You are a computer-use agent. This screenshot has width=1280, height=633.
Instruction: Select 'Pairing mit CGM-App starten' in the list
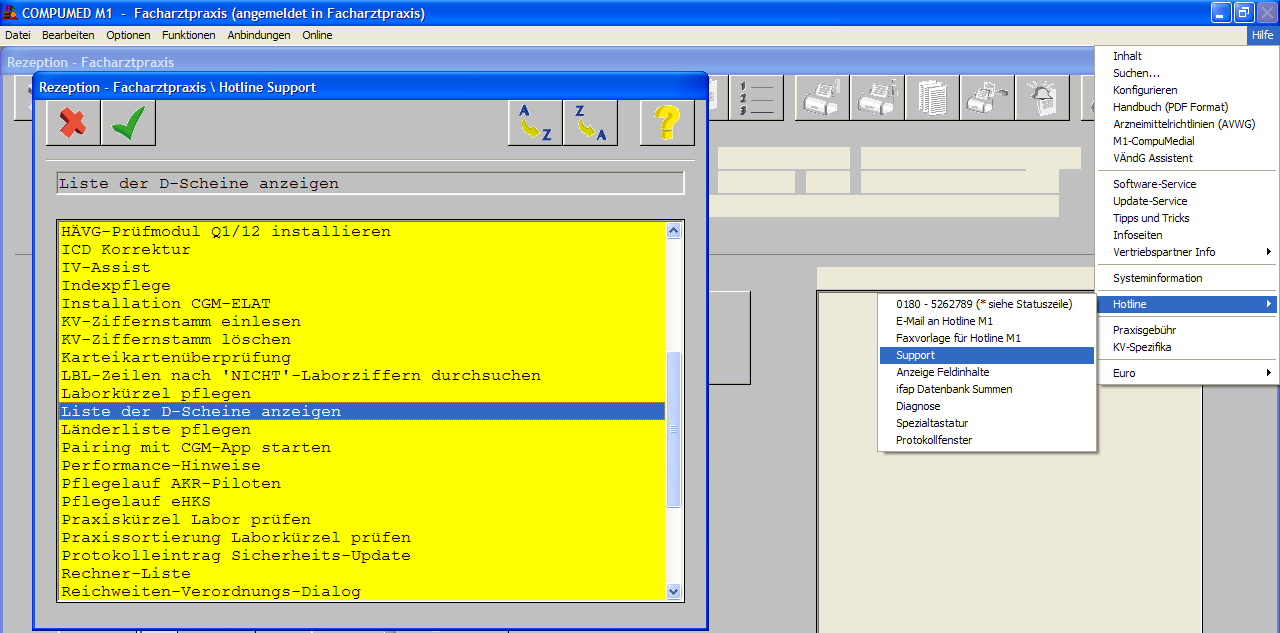362,447
